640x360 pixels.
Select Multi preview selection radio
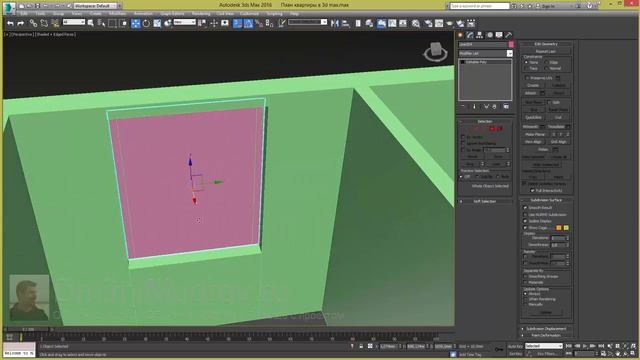[x=498, y=177]
